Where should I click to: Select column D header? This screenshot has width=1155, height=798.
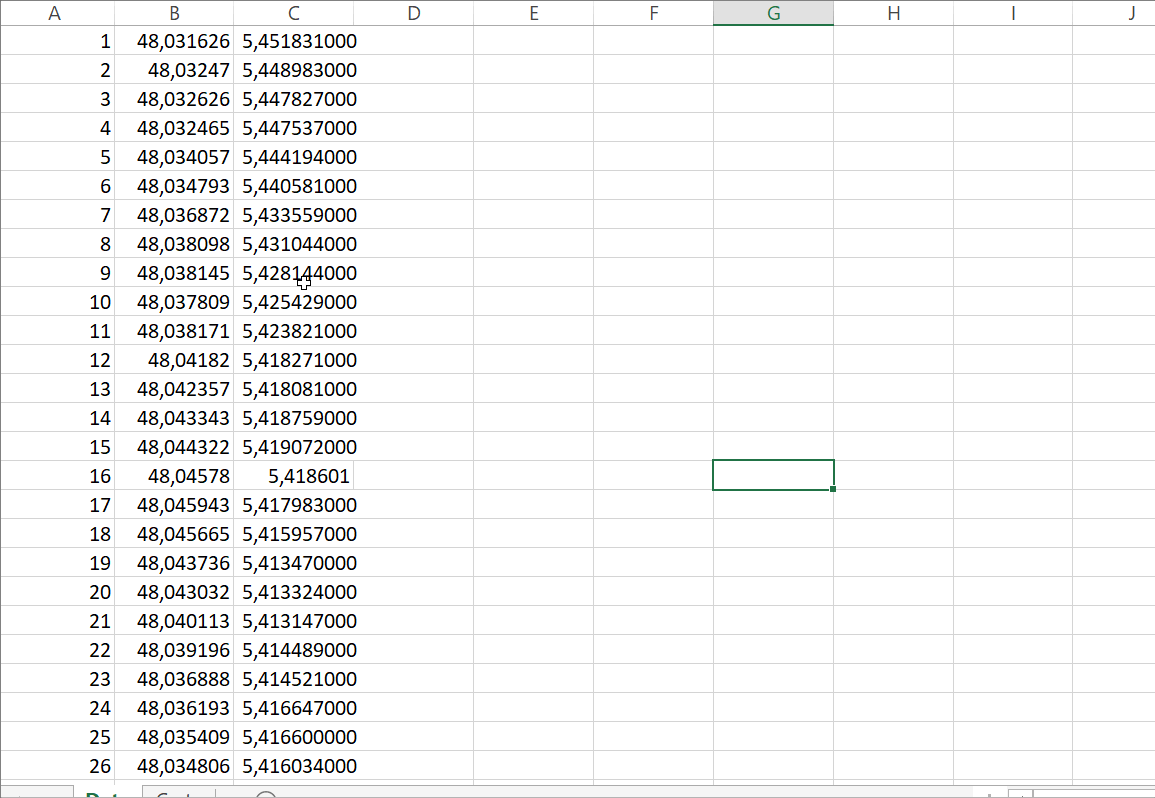click(x=414, y=13)
